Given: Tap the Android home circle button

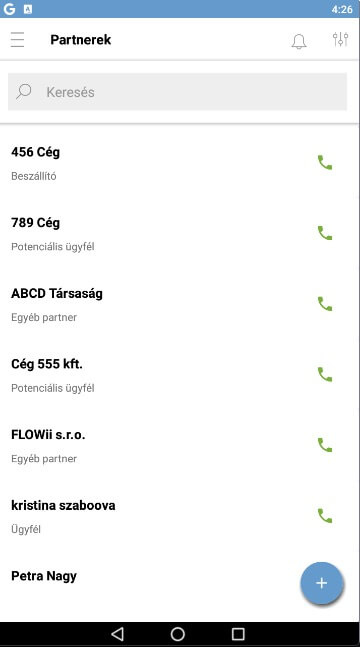Looking at the screenshot, I should click(x=178, y=634).
